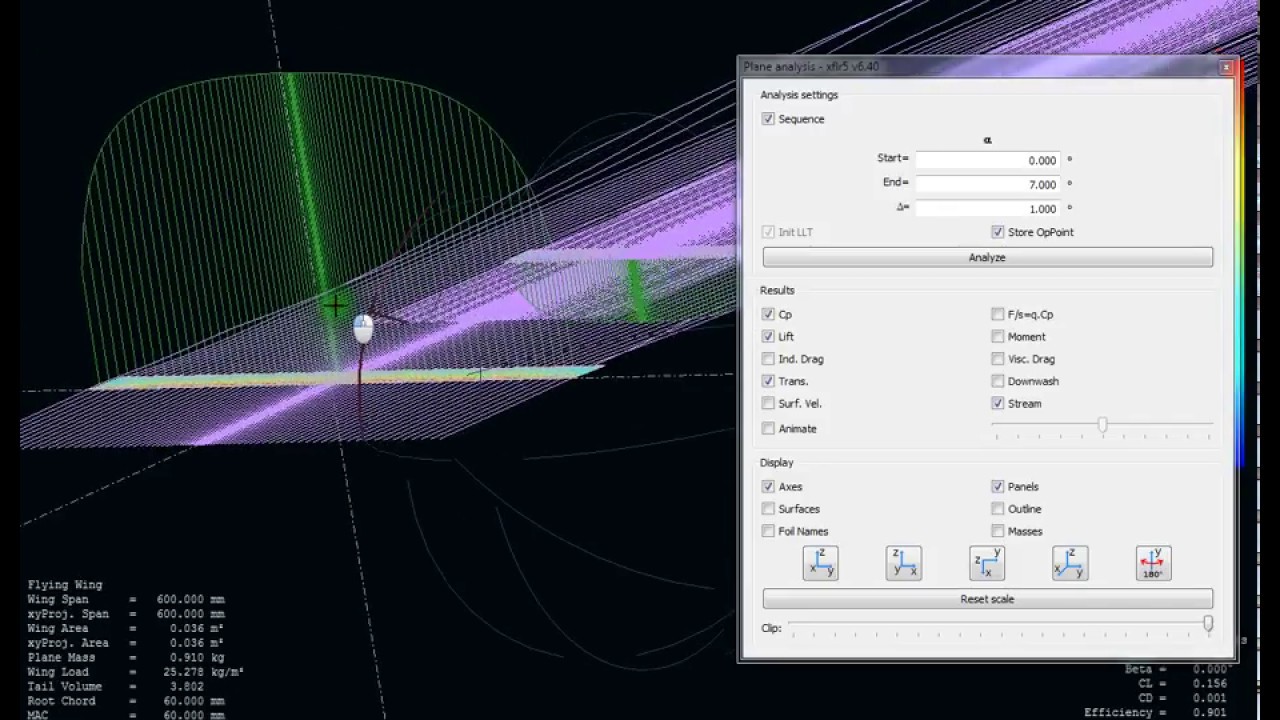Click the 'Flying Wing' plane name text
Viewport: 1280px width, 720px height.
[65, 585]
